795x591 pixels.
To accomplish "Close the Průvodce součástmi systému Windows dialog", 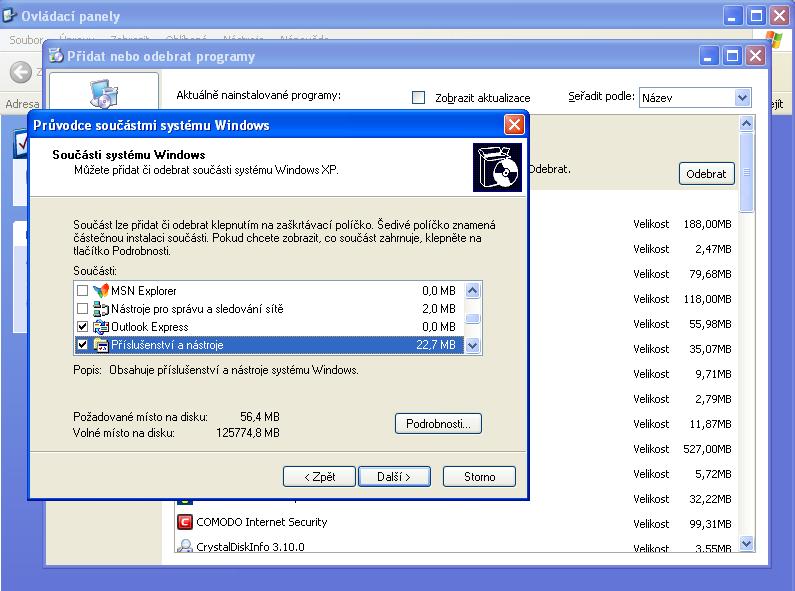I will coord(514,124).
